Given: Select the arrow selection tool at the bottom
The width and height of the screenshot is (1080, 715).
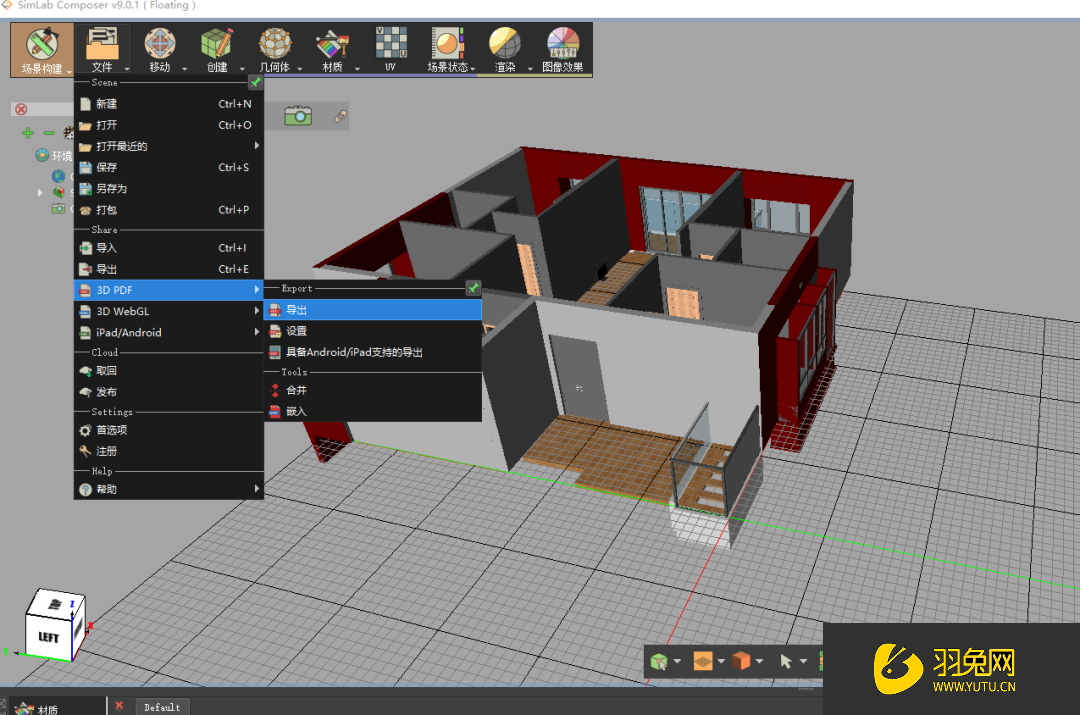Looking at the screenshot, I should point(787,661).
